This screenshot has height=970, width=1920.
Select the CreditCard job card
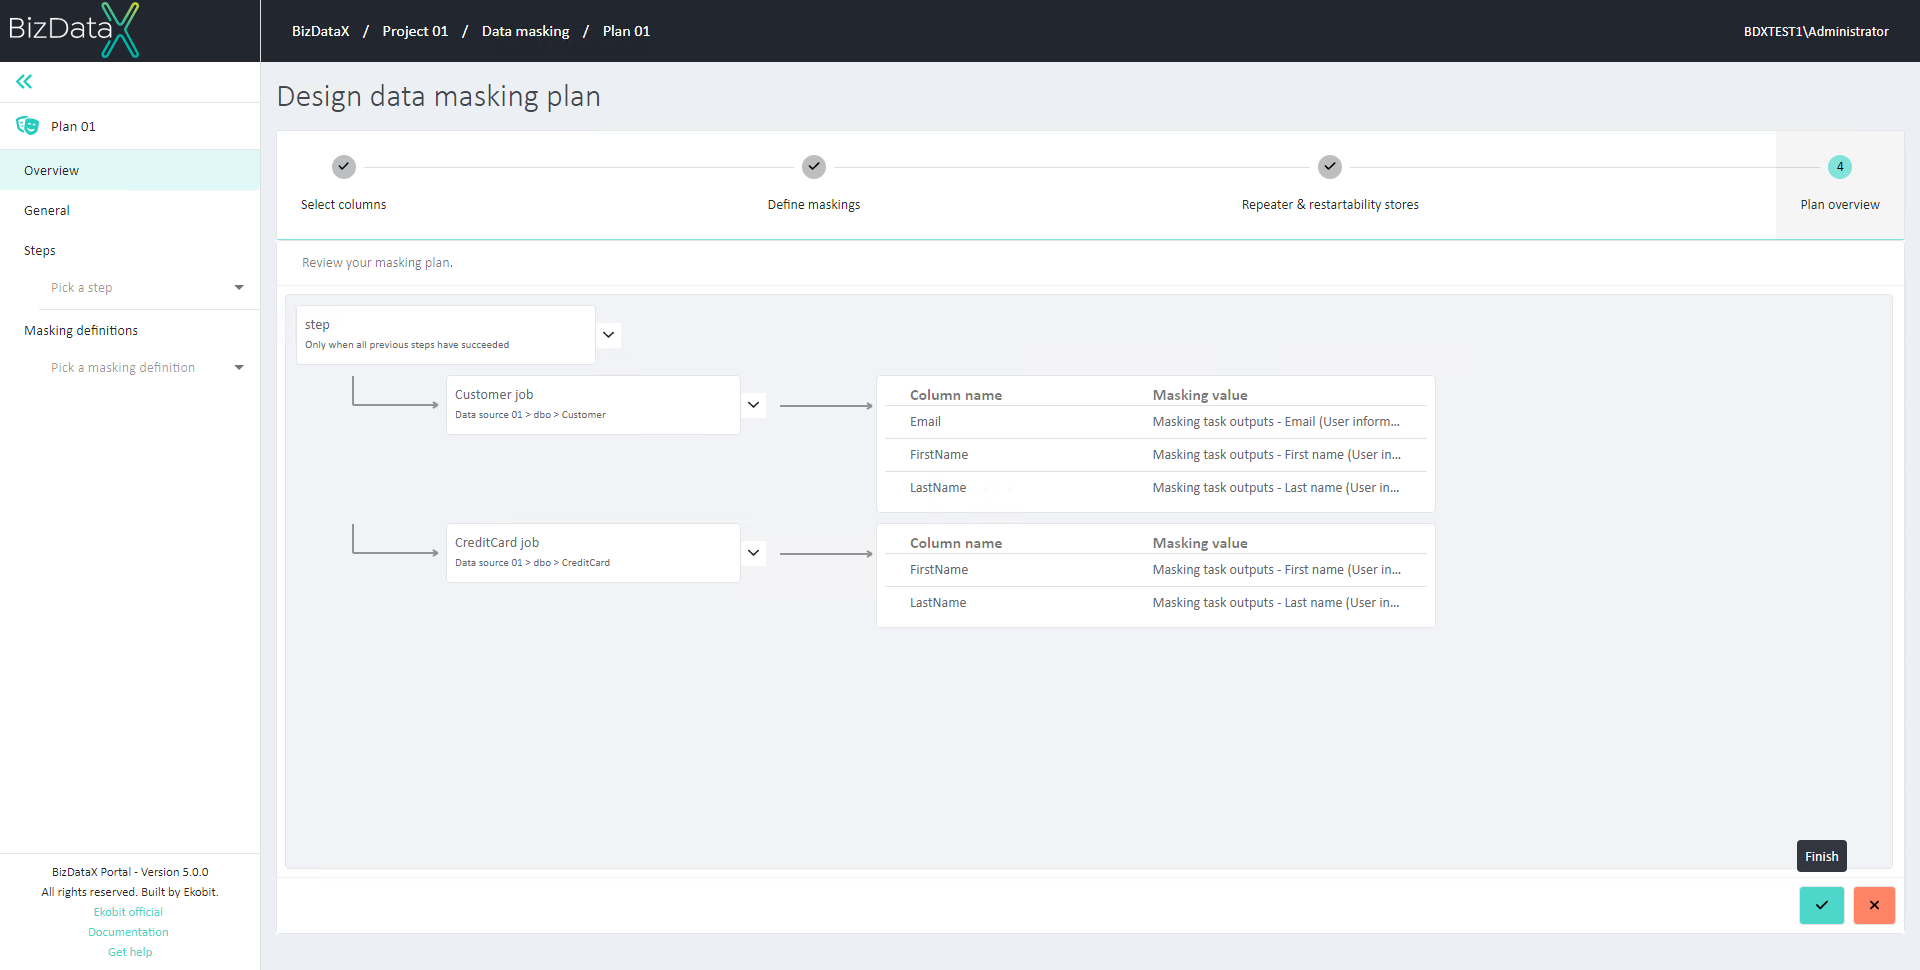pyautogui.click(x=593, y=553)
